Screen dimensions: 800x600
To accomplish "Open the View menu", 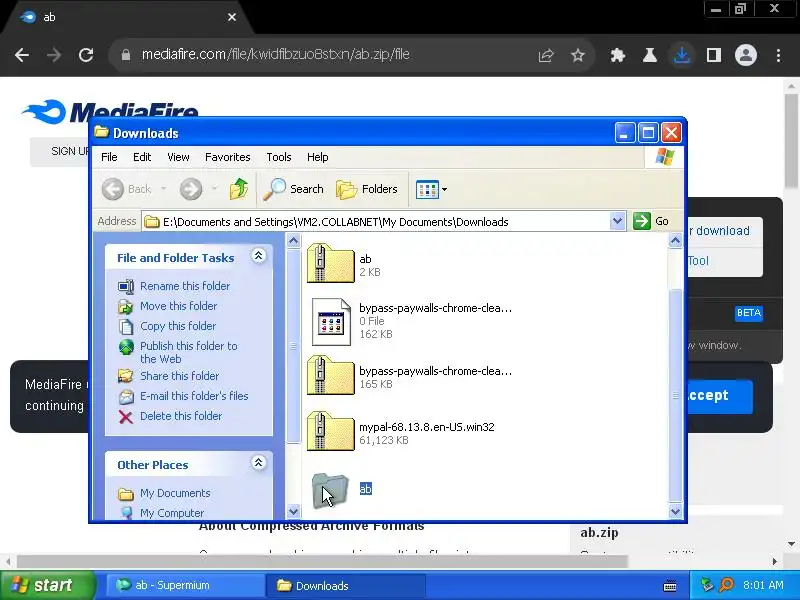I will point(178,157).
